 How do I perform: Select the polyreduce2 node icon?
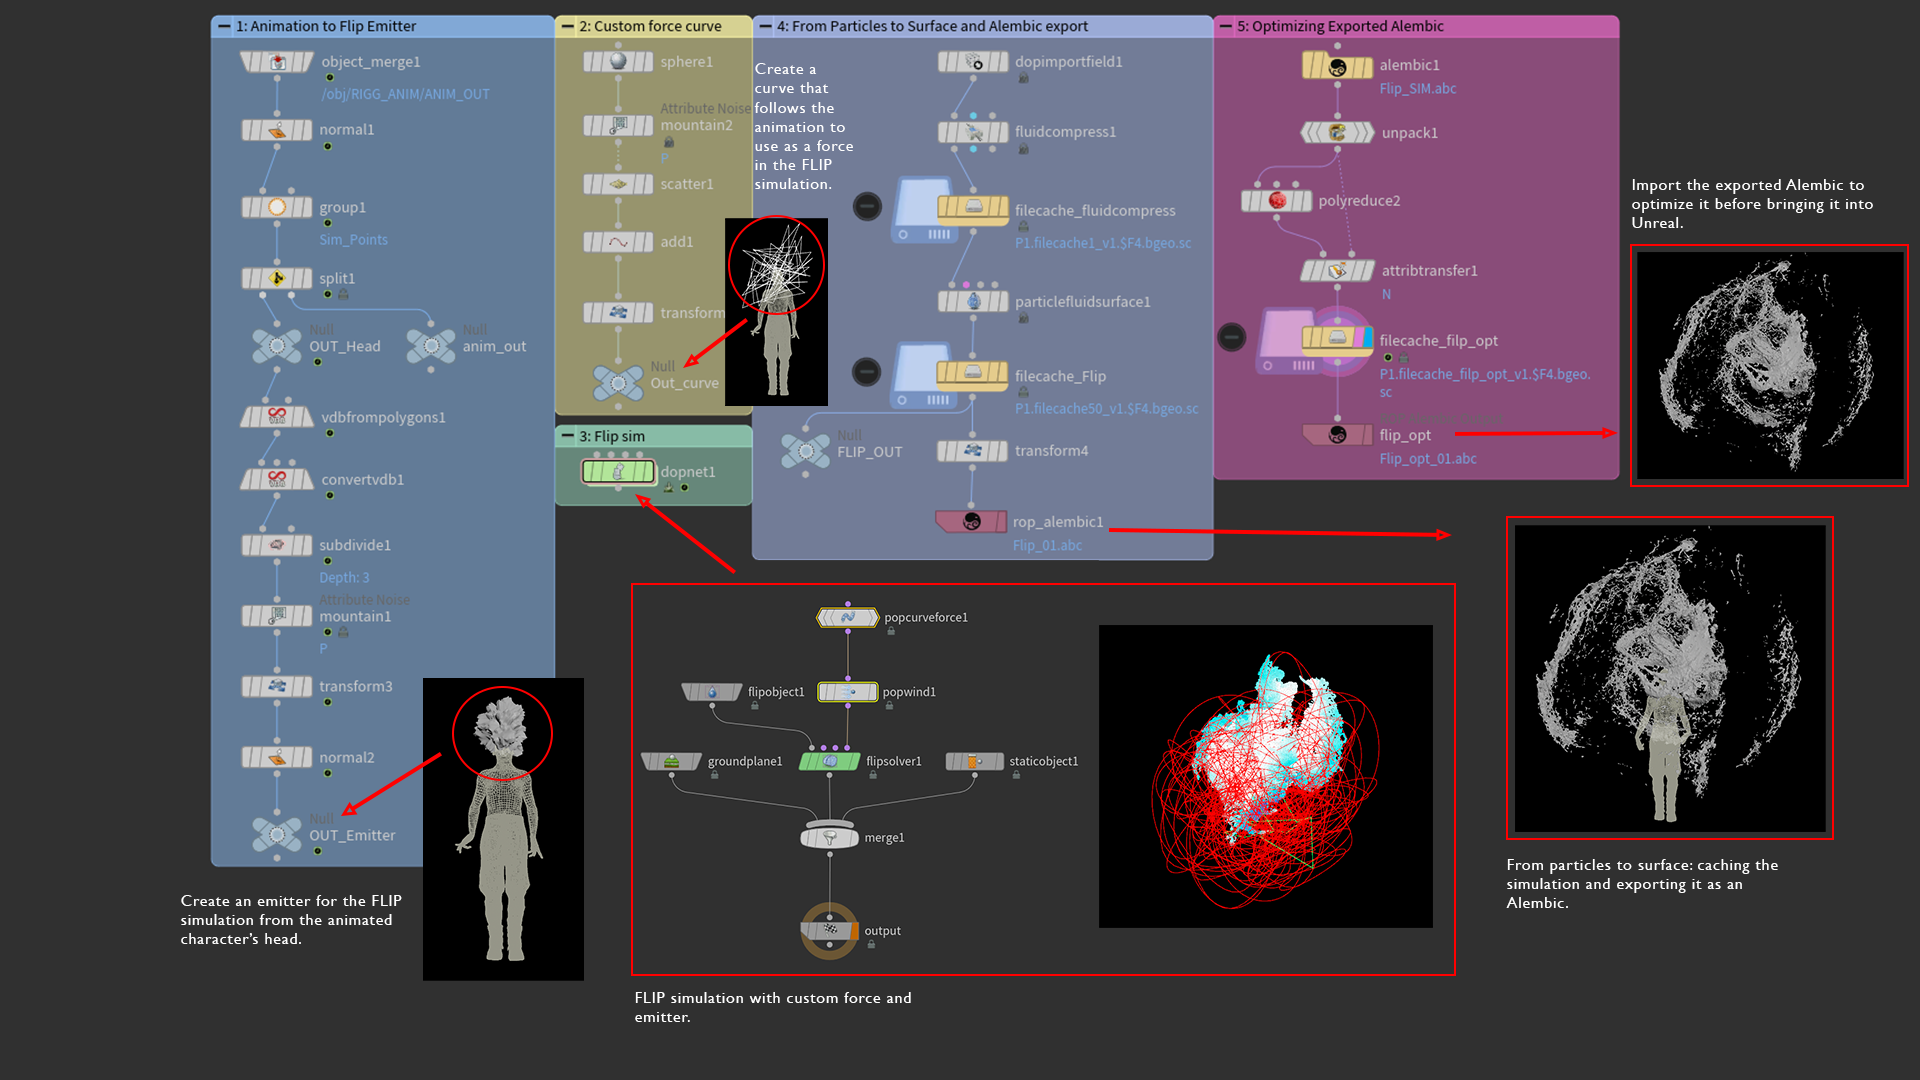tap(1277, 201)
